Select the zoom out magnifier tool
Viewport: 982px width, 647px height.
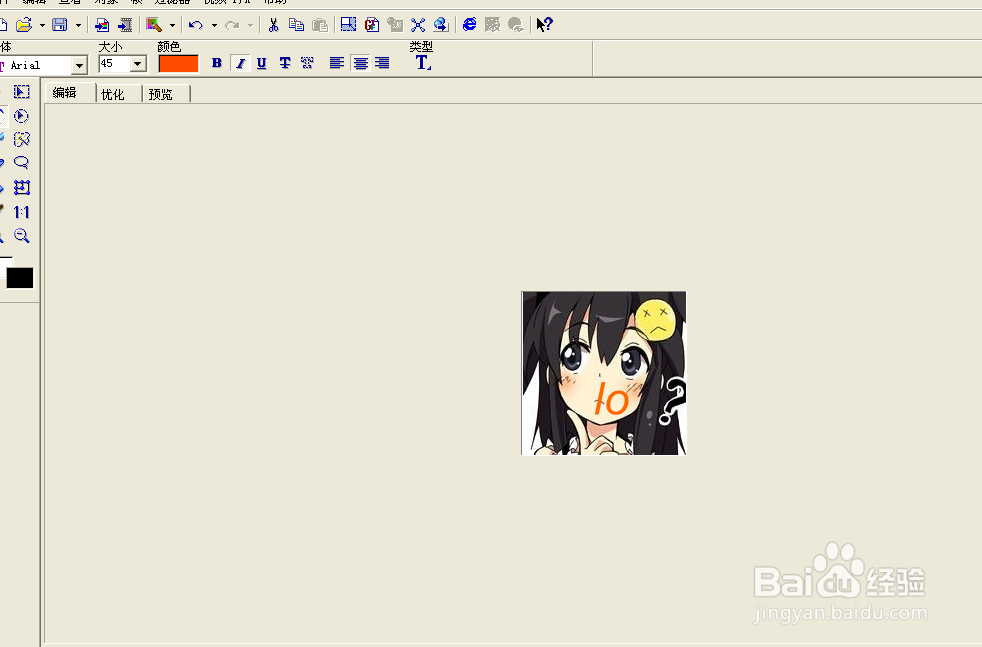pos(22,236)
